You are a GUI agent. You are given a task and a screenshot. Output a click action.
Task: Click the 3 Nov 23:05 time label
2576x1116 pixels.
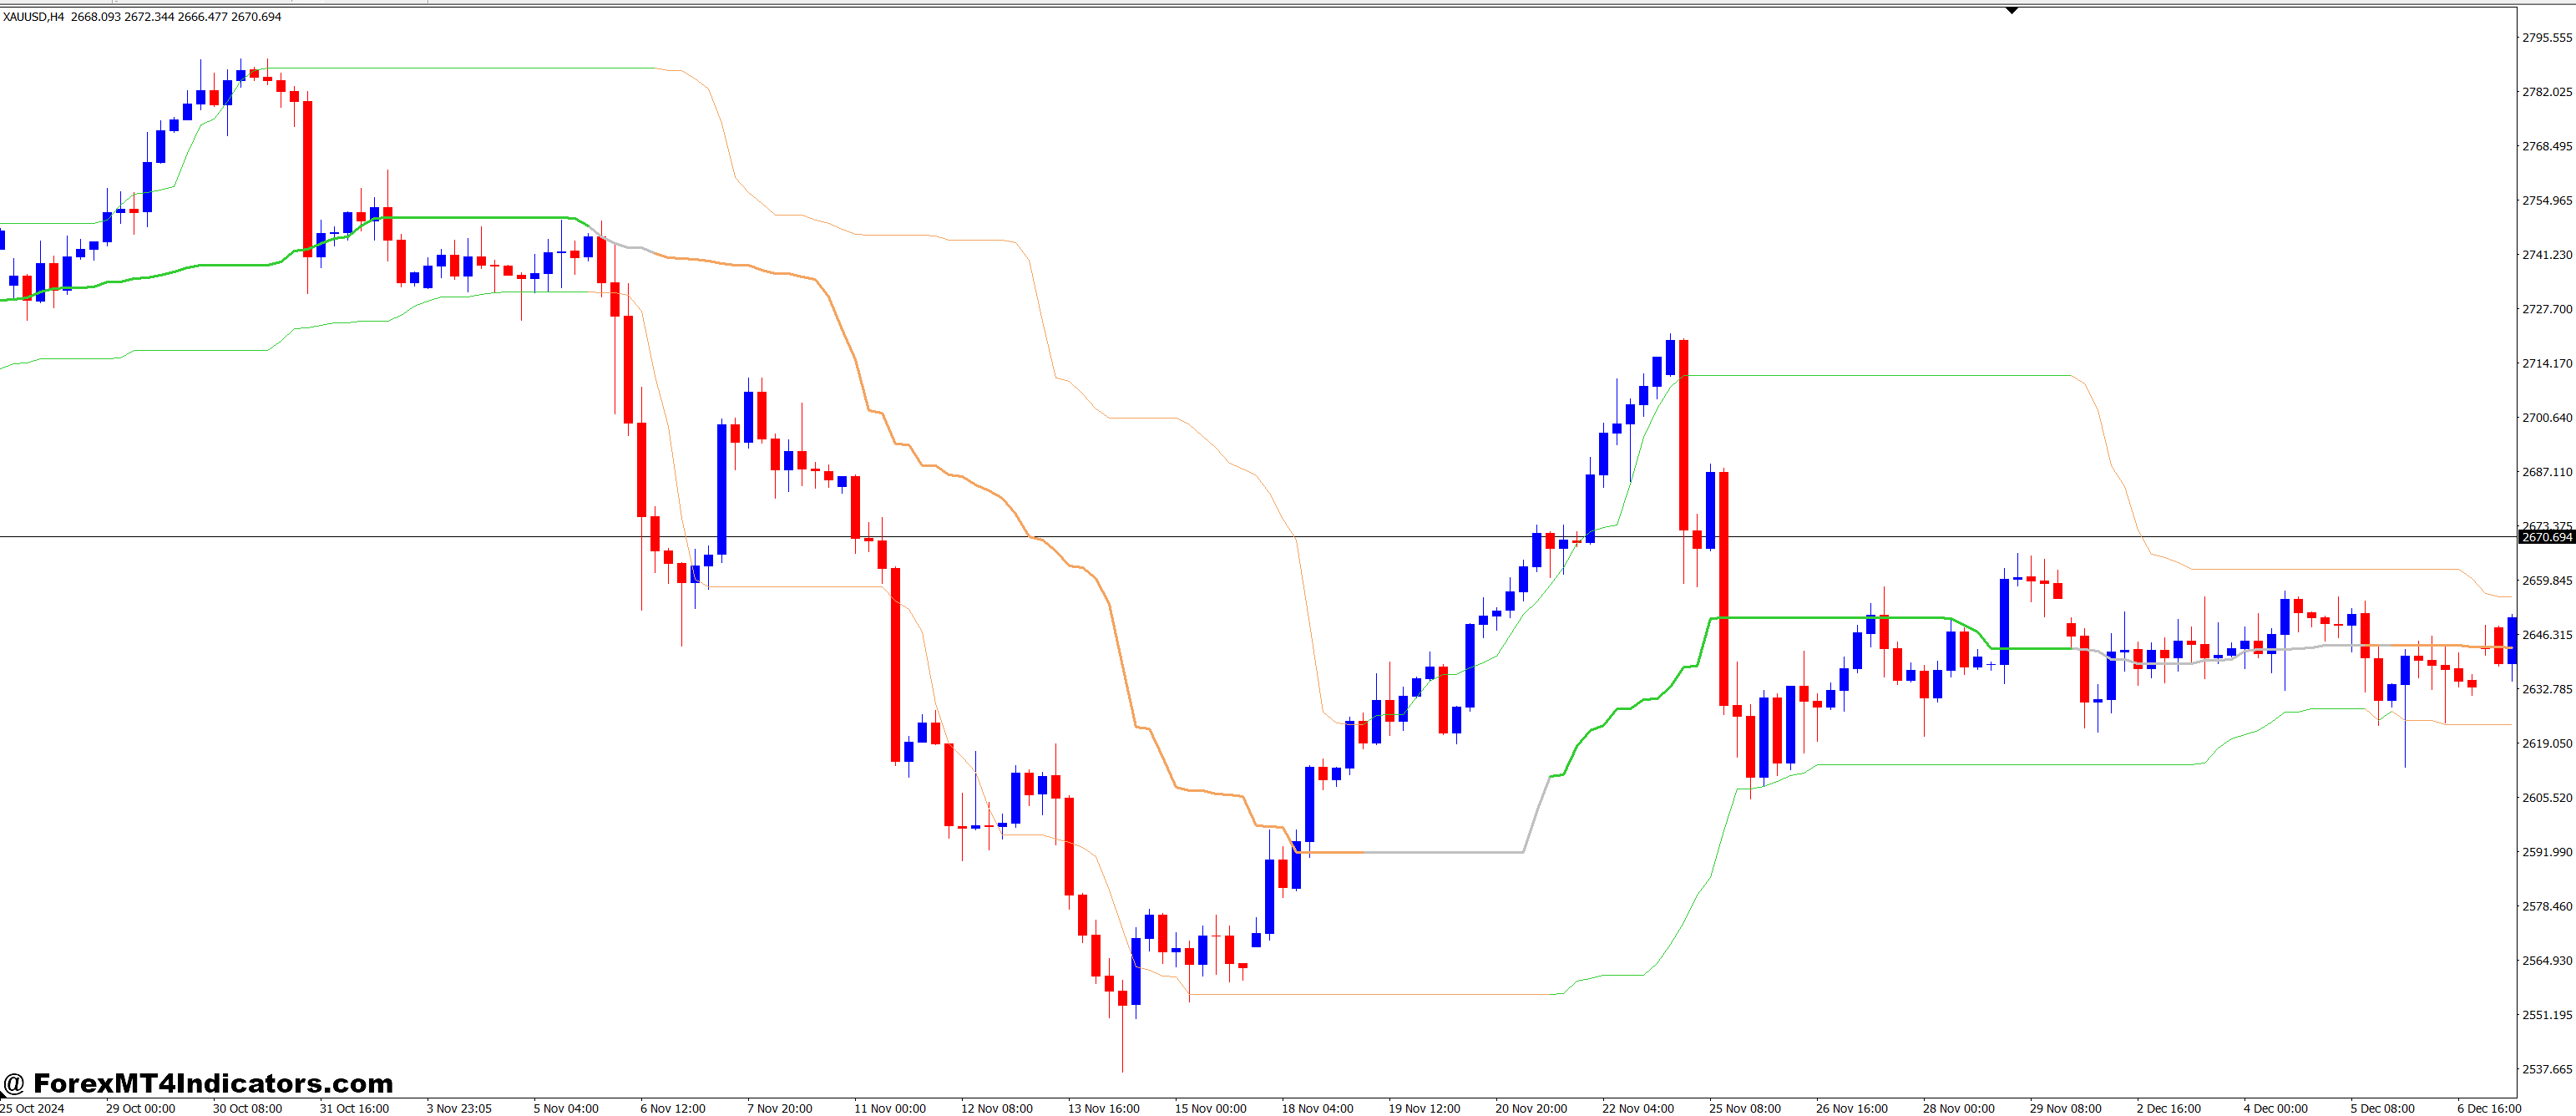(x=459, y=1108)
